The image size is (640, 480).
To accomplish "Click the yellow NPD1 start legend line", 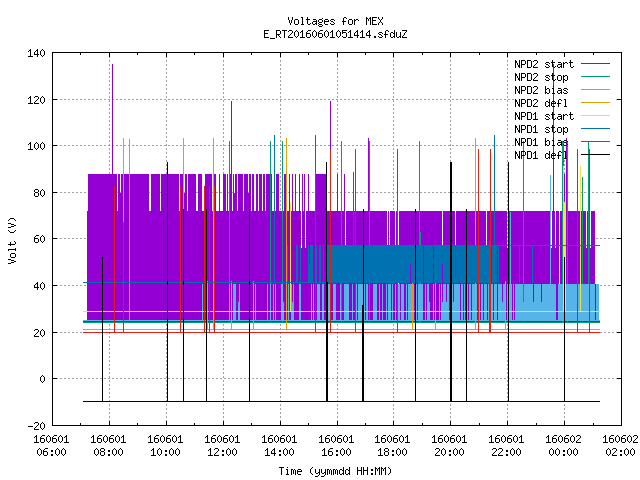I will (x=595, y=116).
